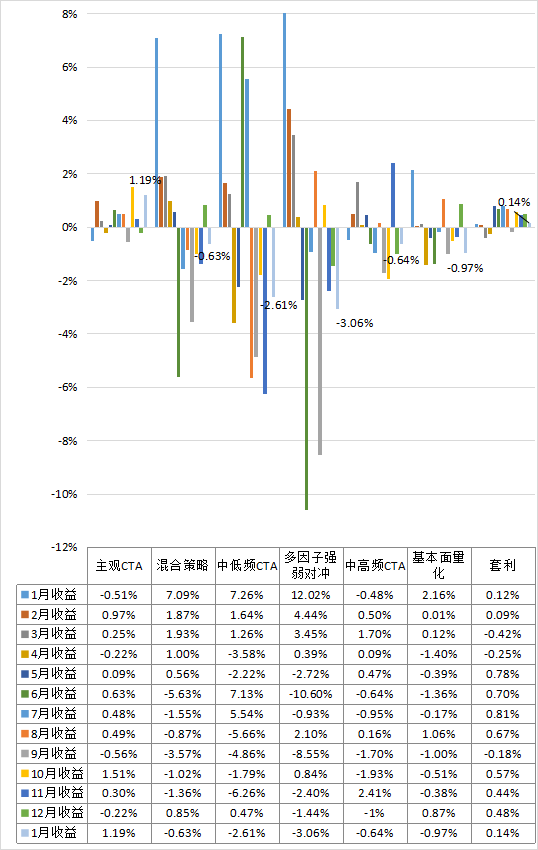This screenshot has height=850, width=538.
Task: Select the 10月收益 legend entry
Action: tap(53, 774)
